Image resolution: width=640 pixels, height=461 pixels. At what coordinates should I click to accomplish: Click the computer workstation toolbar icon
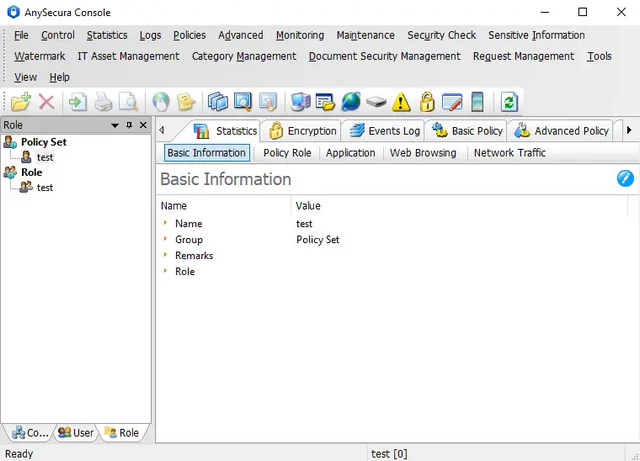point(300,102)
